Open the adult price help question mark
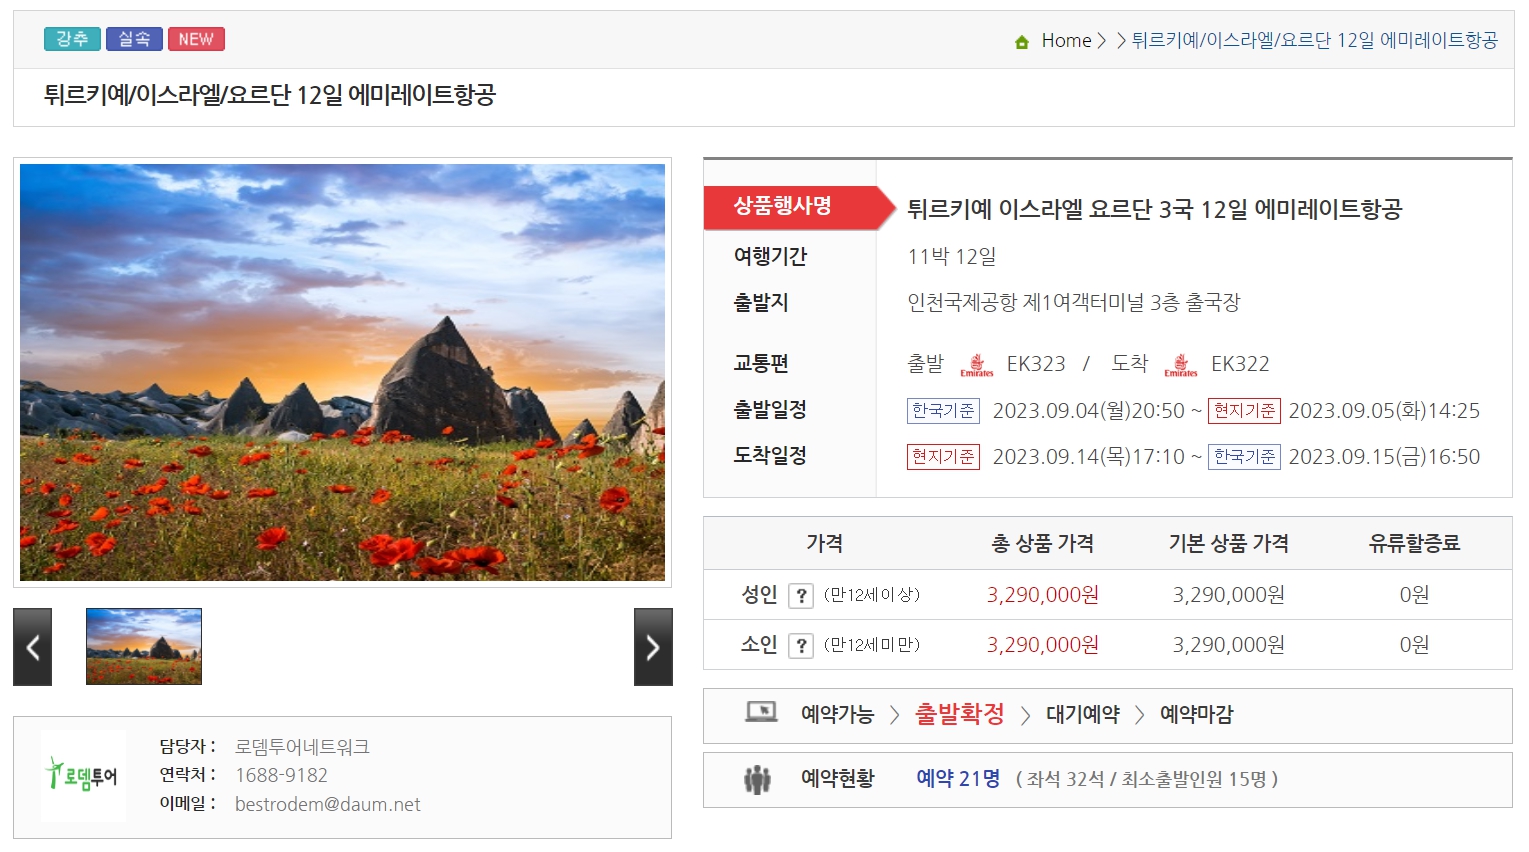Screen dimensions: 1529x852 coord(800,596)
